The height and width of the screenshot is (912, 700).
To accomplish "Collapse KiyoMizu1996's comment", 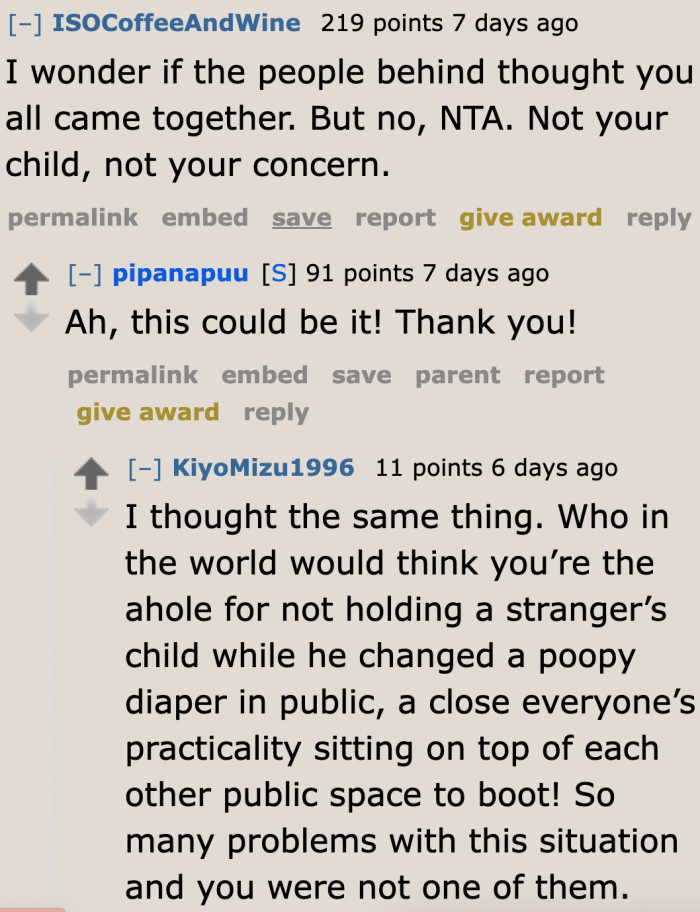I will click(x=144, y=467).
